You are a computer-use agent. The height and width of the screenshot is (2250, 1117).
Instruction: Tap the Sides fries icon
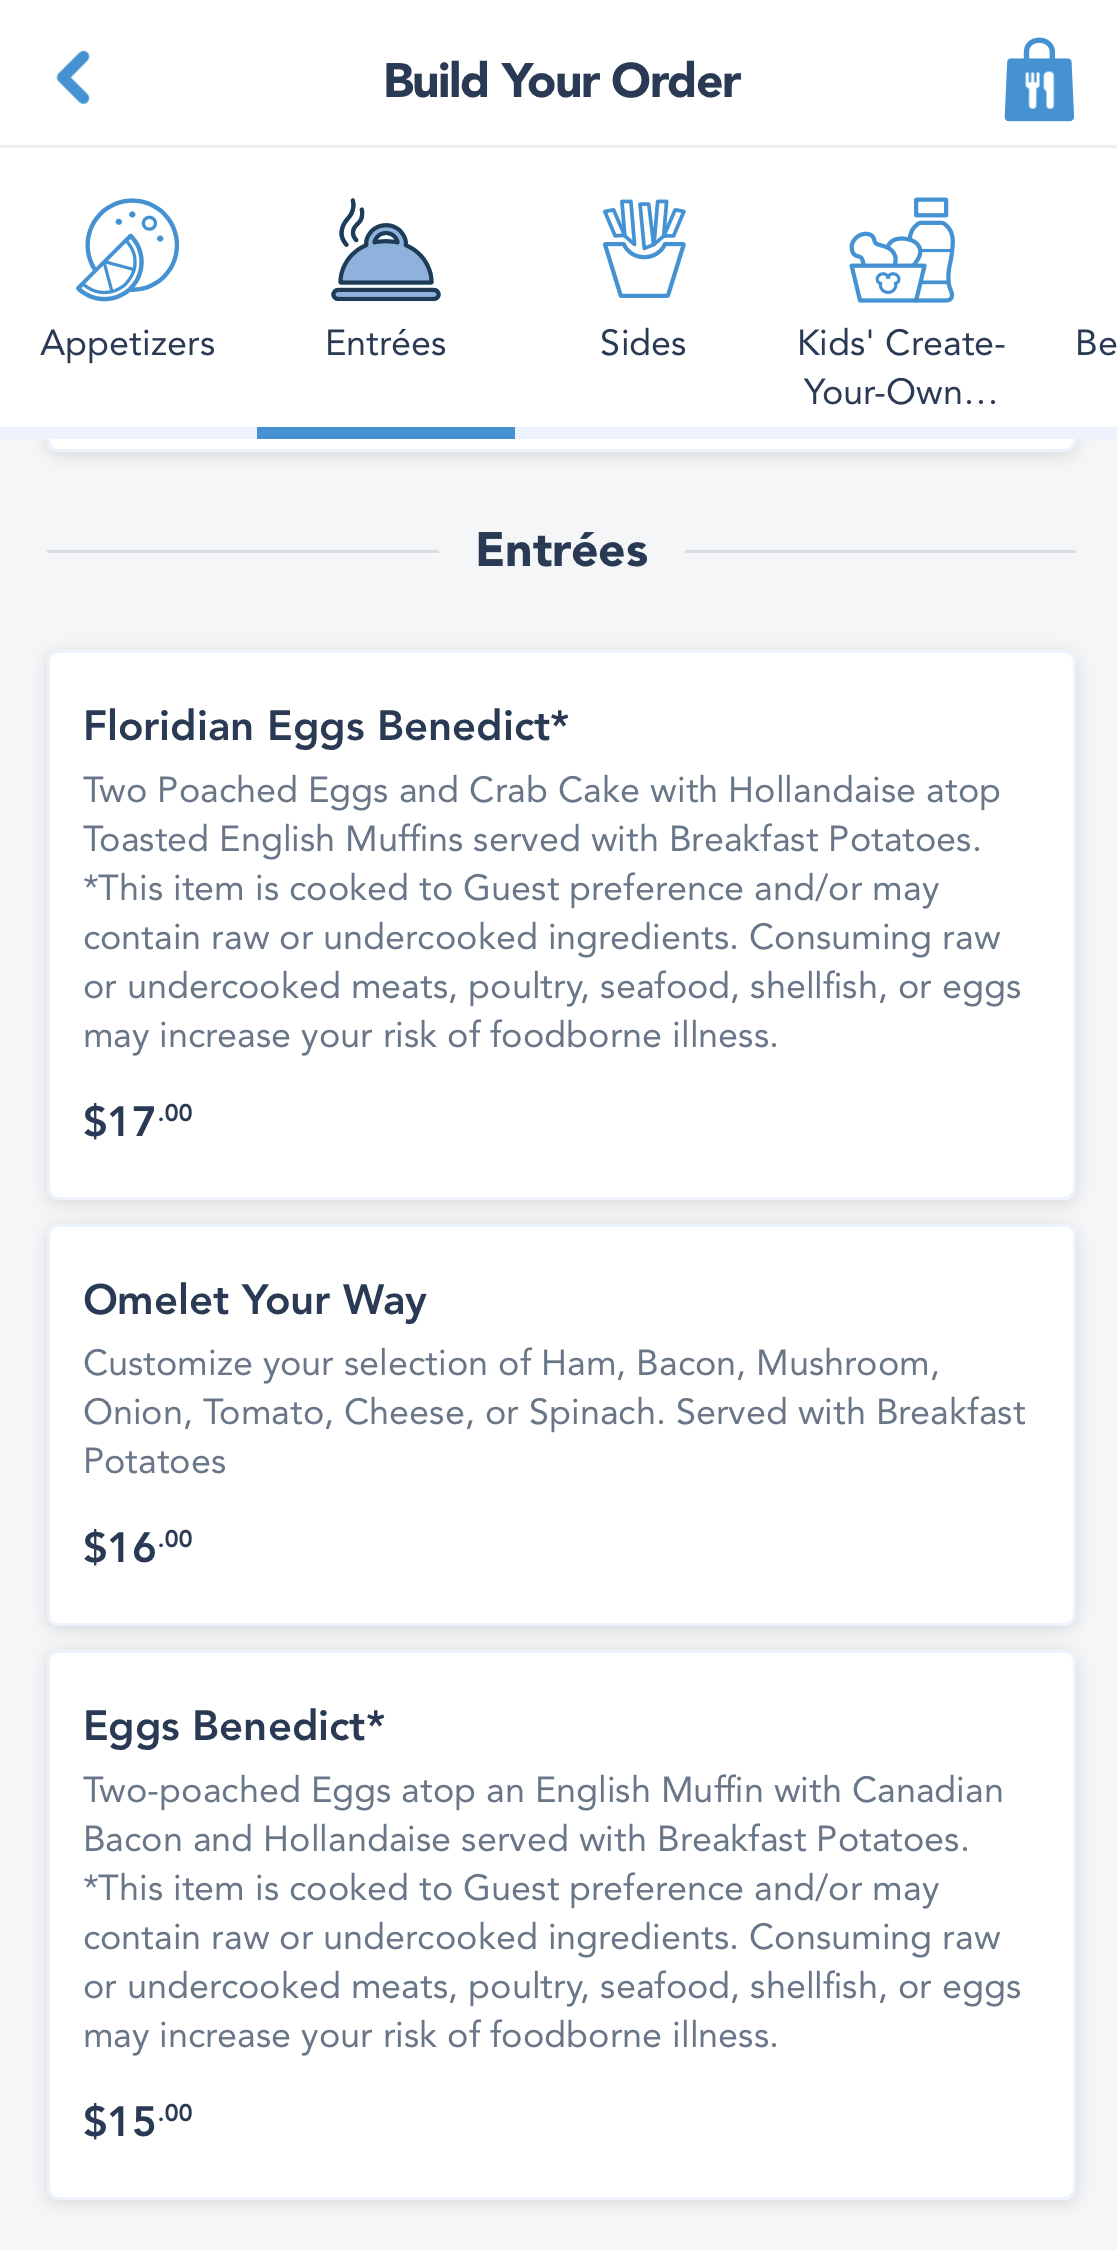pyautogui.click(x=643, y=249)
